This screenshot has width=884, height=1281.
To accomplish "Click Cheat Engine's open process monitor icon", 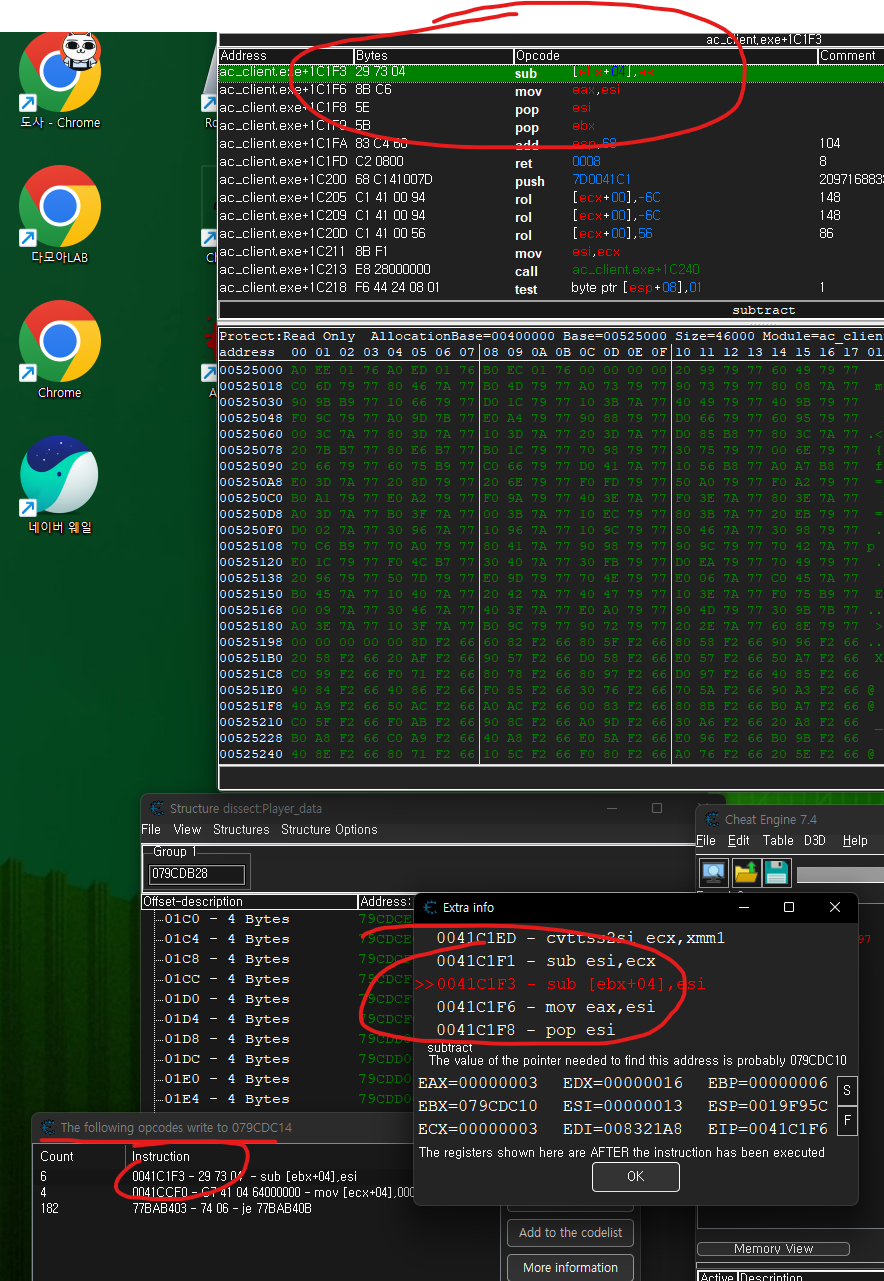I will [713, 872].
